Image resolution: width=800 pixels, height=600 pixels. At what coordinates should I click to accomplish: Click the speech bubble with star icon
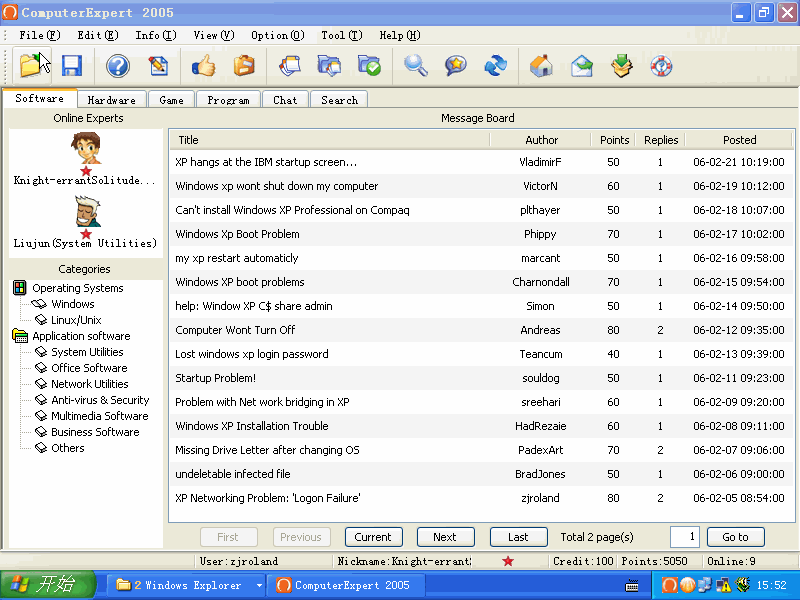click(x=456, y=66)
